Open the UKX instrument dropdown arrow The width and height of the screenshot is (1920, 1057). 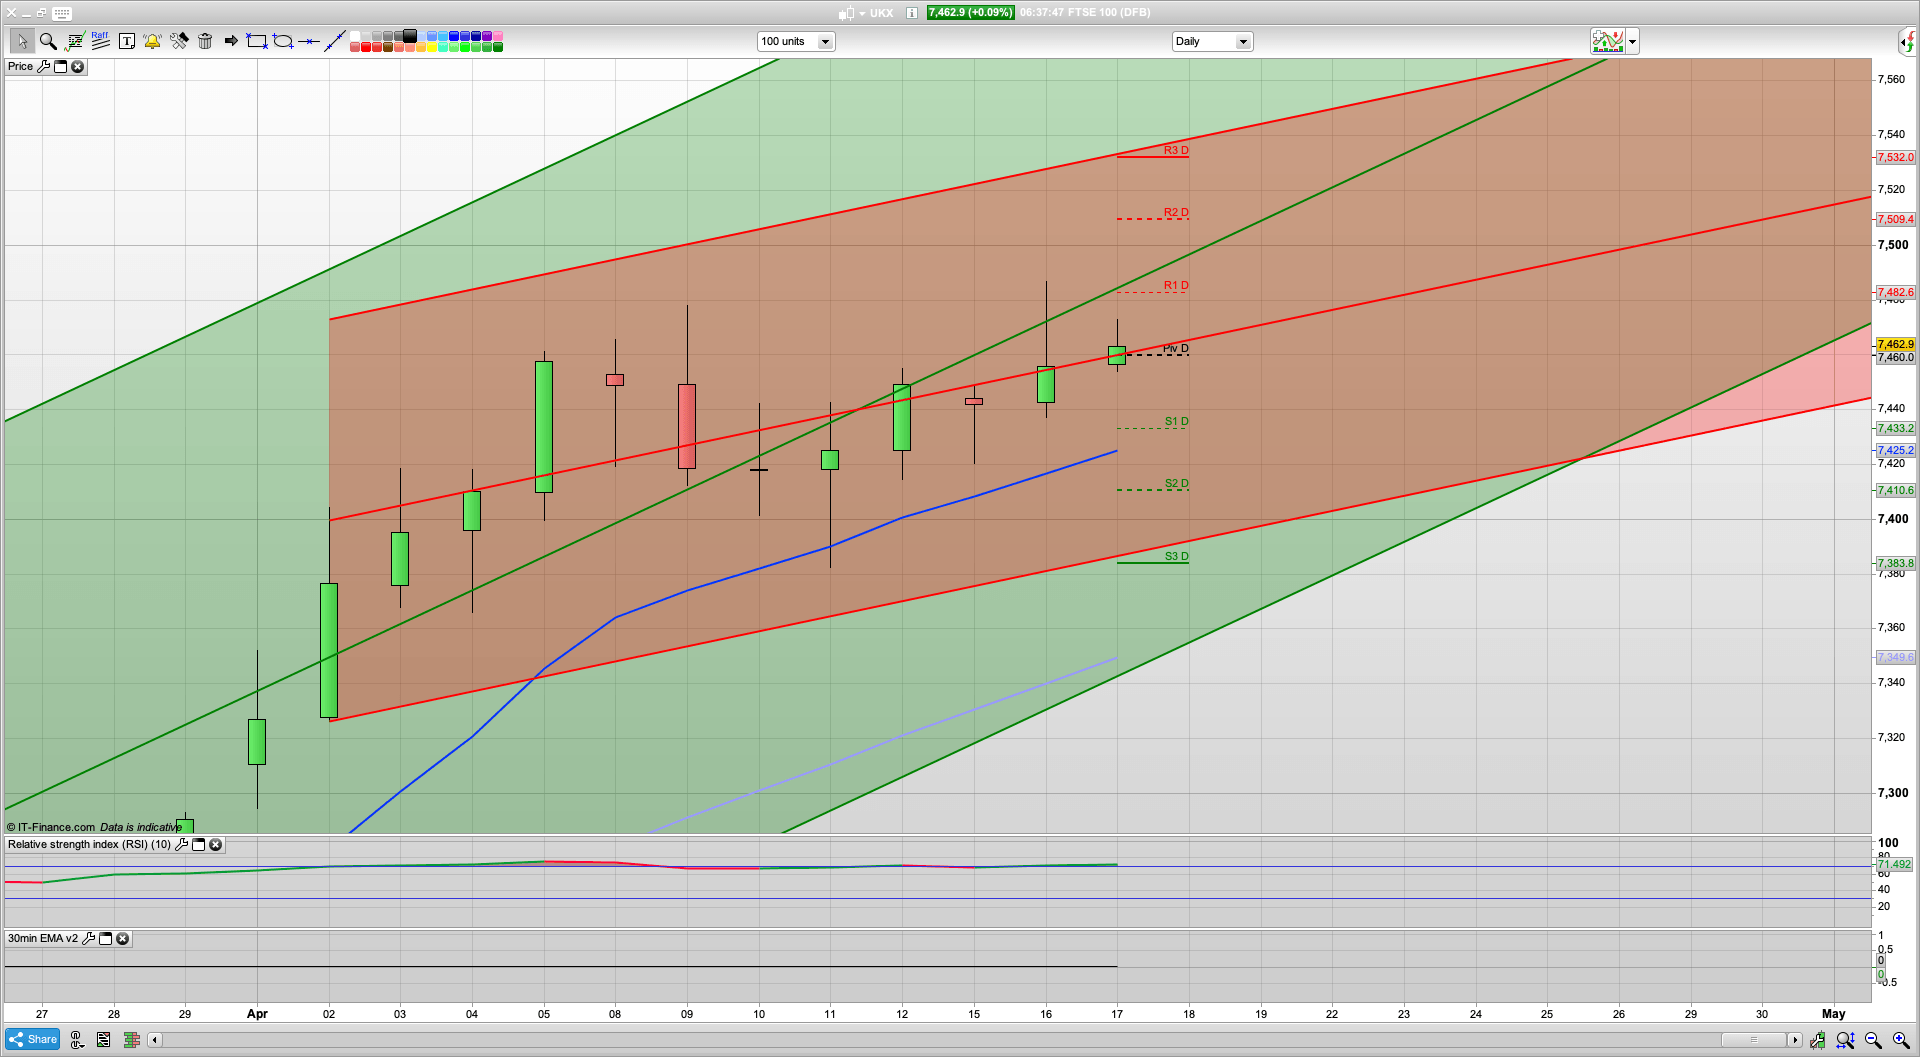862,14
